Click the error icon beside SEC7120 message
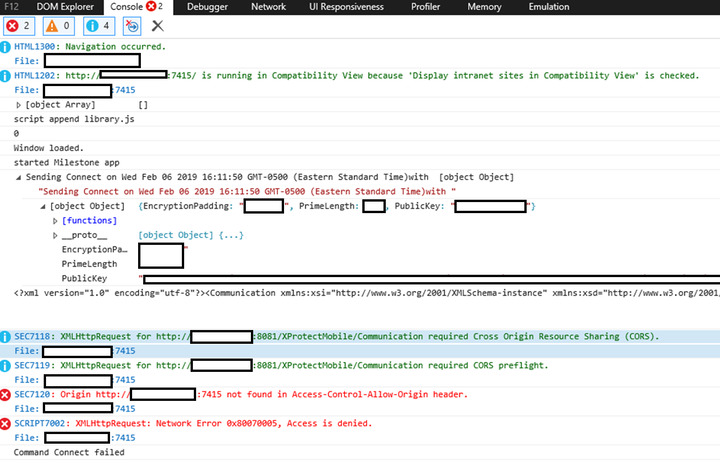 point(6,395)
